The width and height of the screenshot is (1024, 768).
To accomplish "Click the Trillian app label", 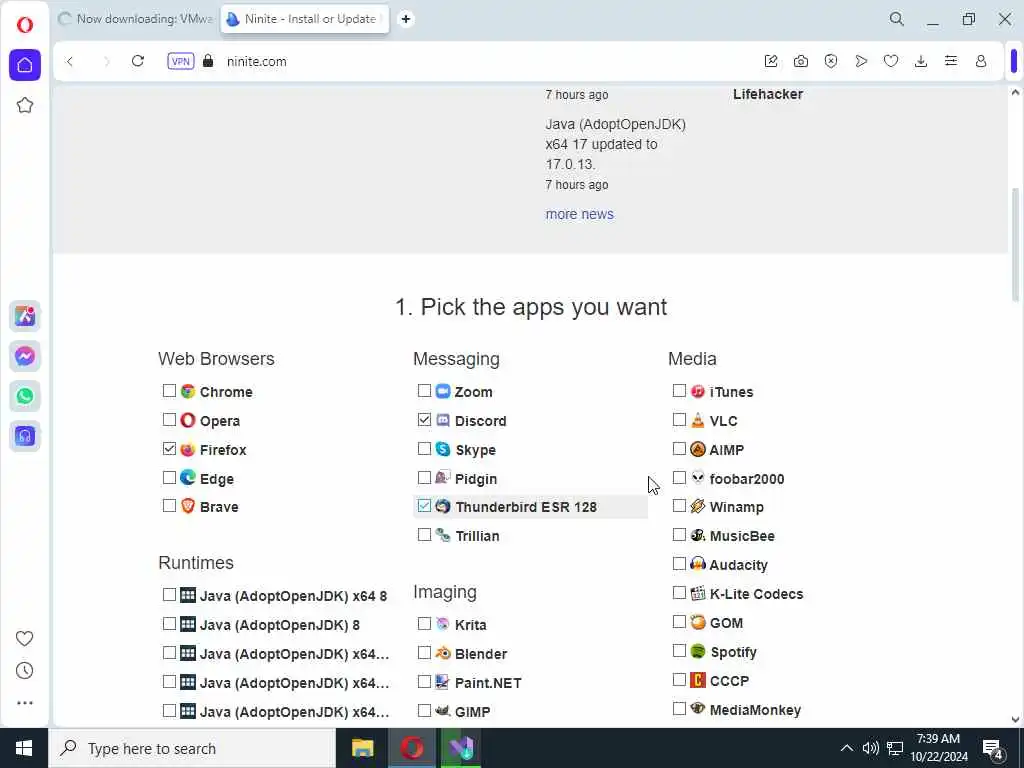I will click(x=477, y=536).
